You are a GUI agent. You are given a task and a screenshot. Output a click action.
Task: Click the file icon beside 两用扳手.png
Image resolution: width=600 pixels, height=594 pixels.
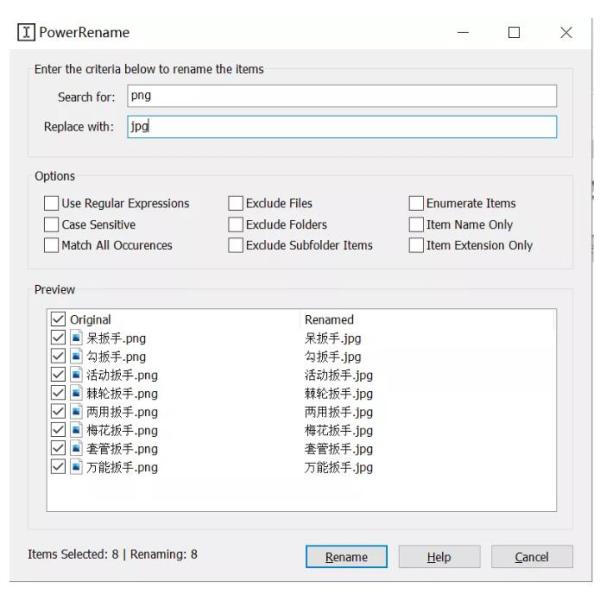point(77,412)
